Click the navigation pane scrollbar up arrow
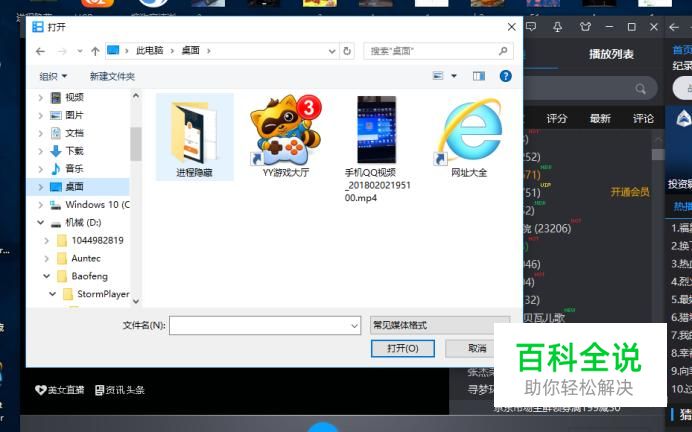 [136, 96]
